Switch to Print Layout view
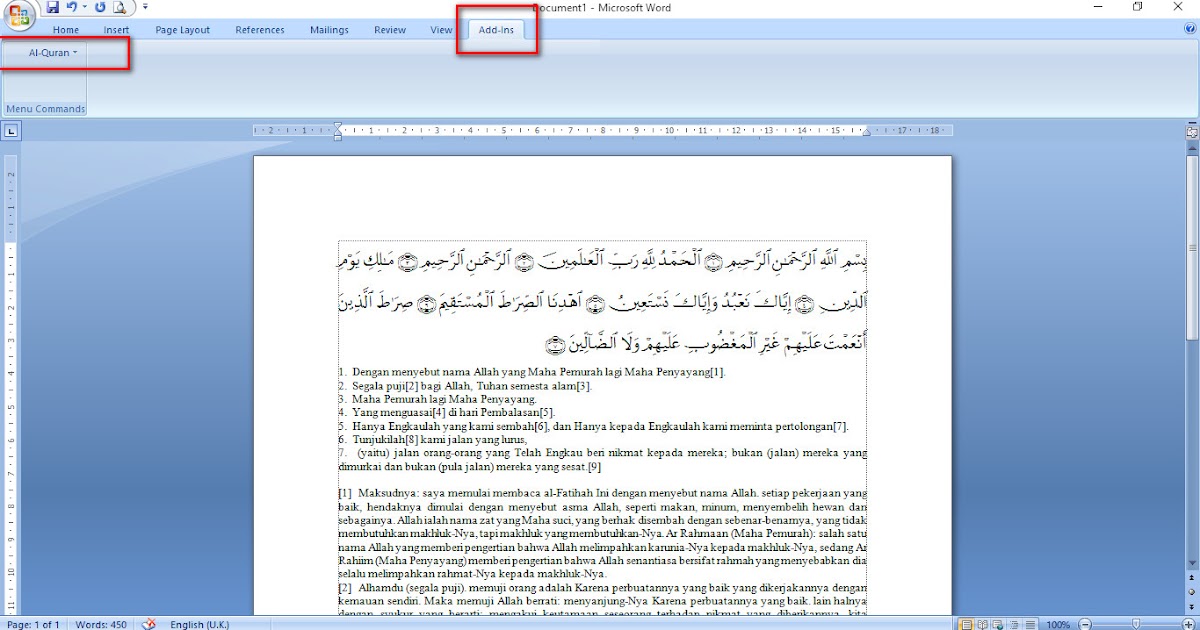The height and width of the screenshot is (630, 1200). click(x=966, y=624)
